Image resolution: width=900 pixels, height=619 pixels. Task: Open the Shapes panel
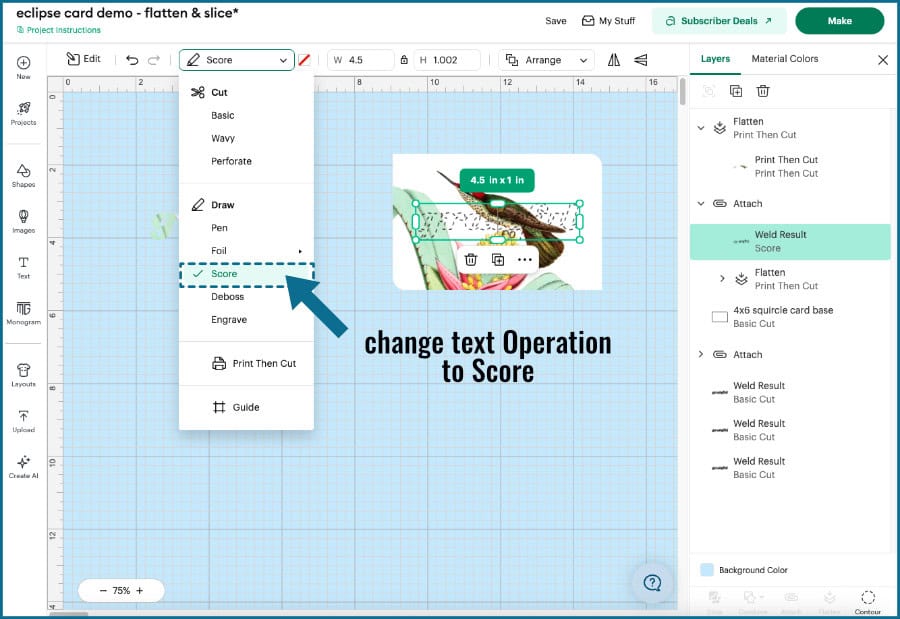coord(24,176)
